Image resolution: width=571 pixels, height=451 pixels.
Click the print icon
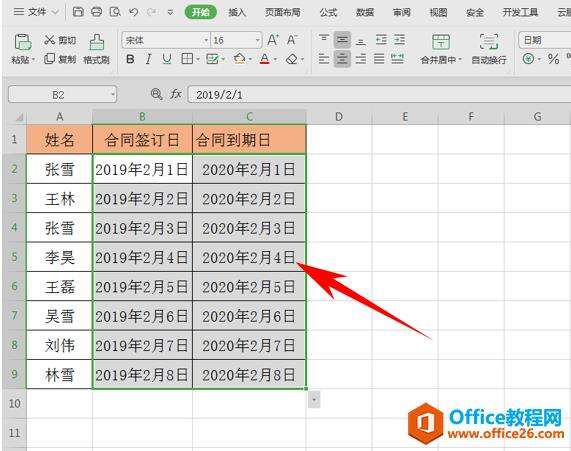pos(97,12)
